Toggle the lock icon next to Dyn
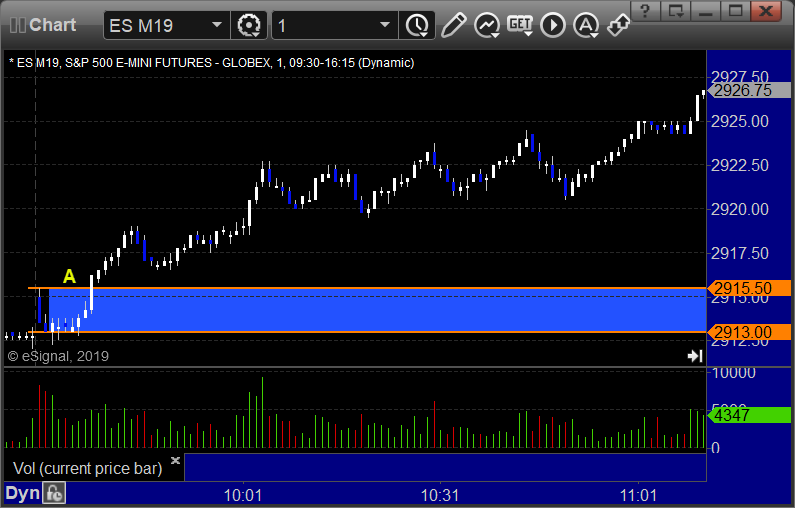 [55, 493]
